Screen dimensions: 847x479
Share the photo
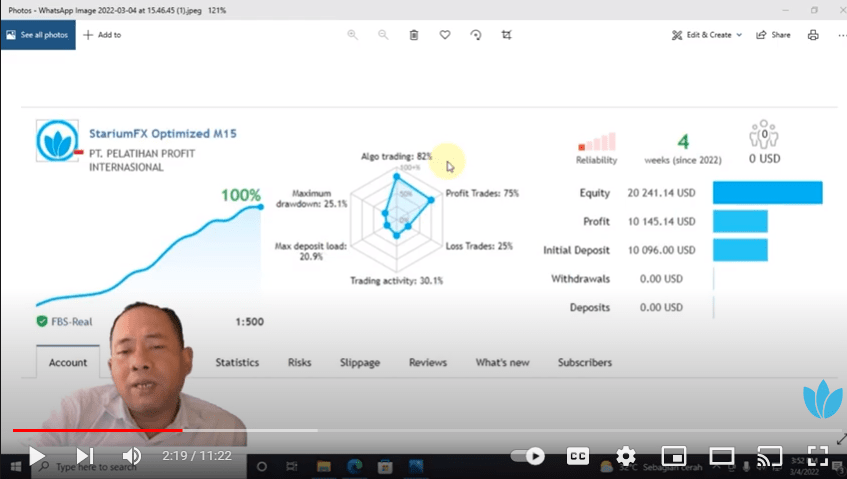coord(773,35)
